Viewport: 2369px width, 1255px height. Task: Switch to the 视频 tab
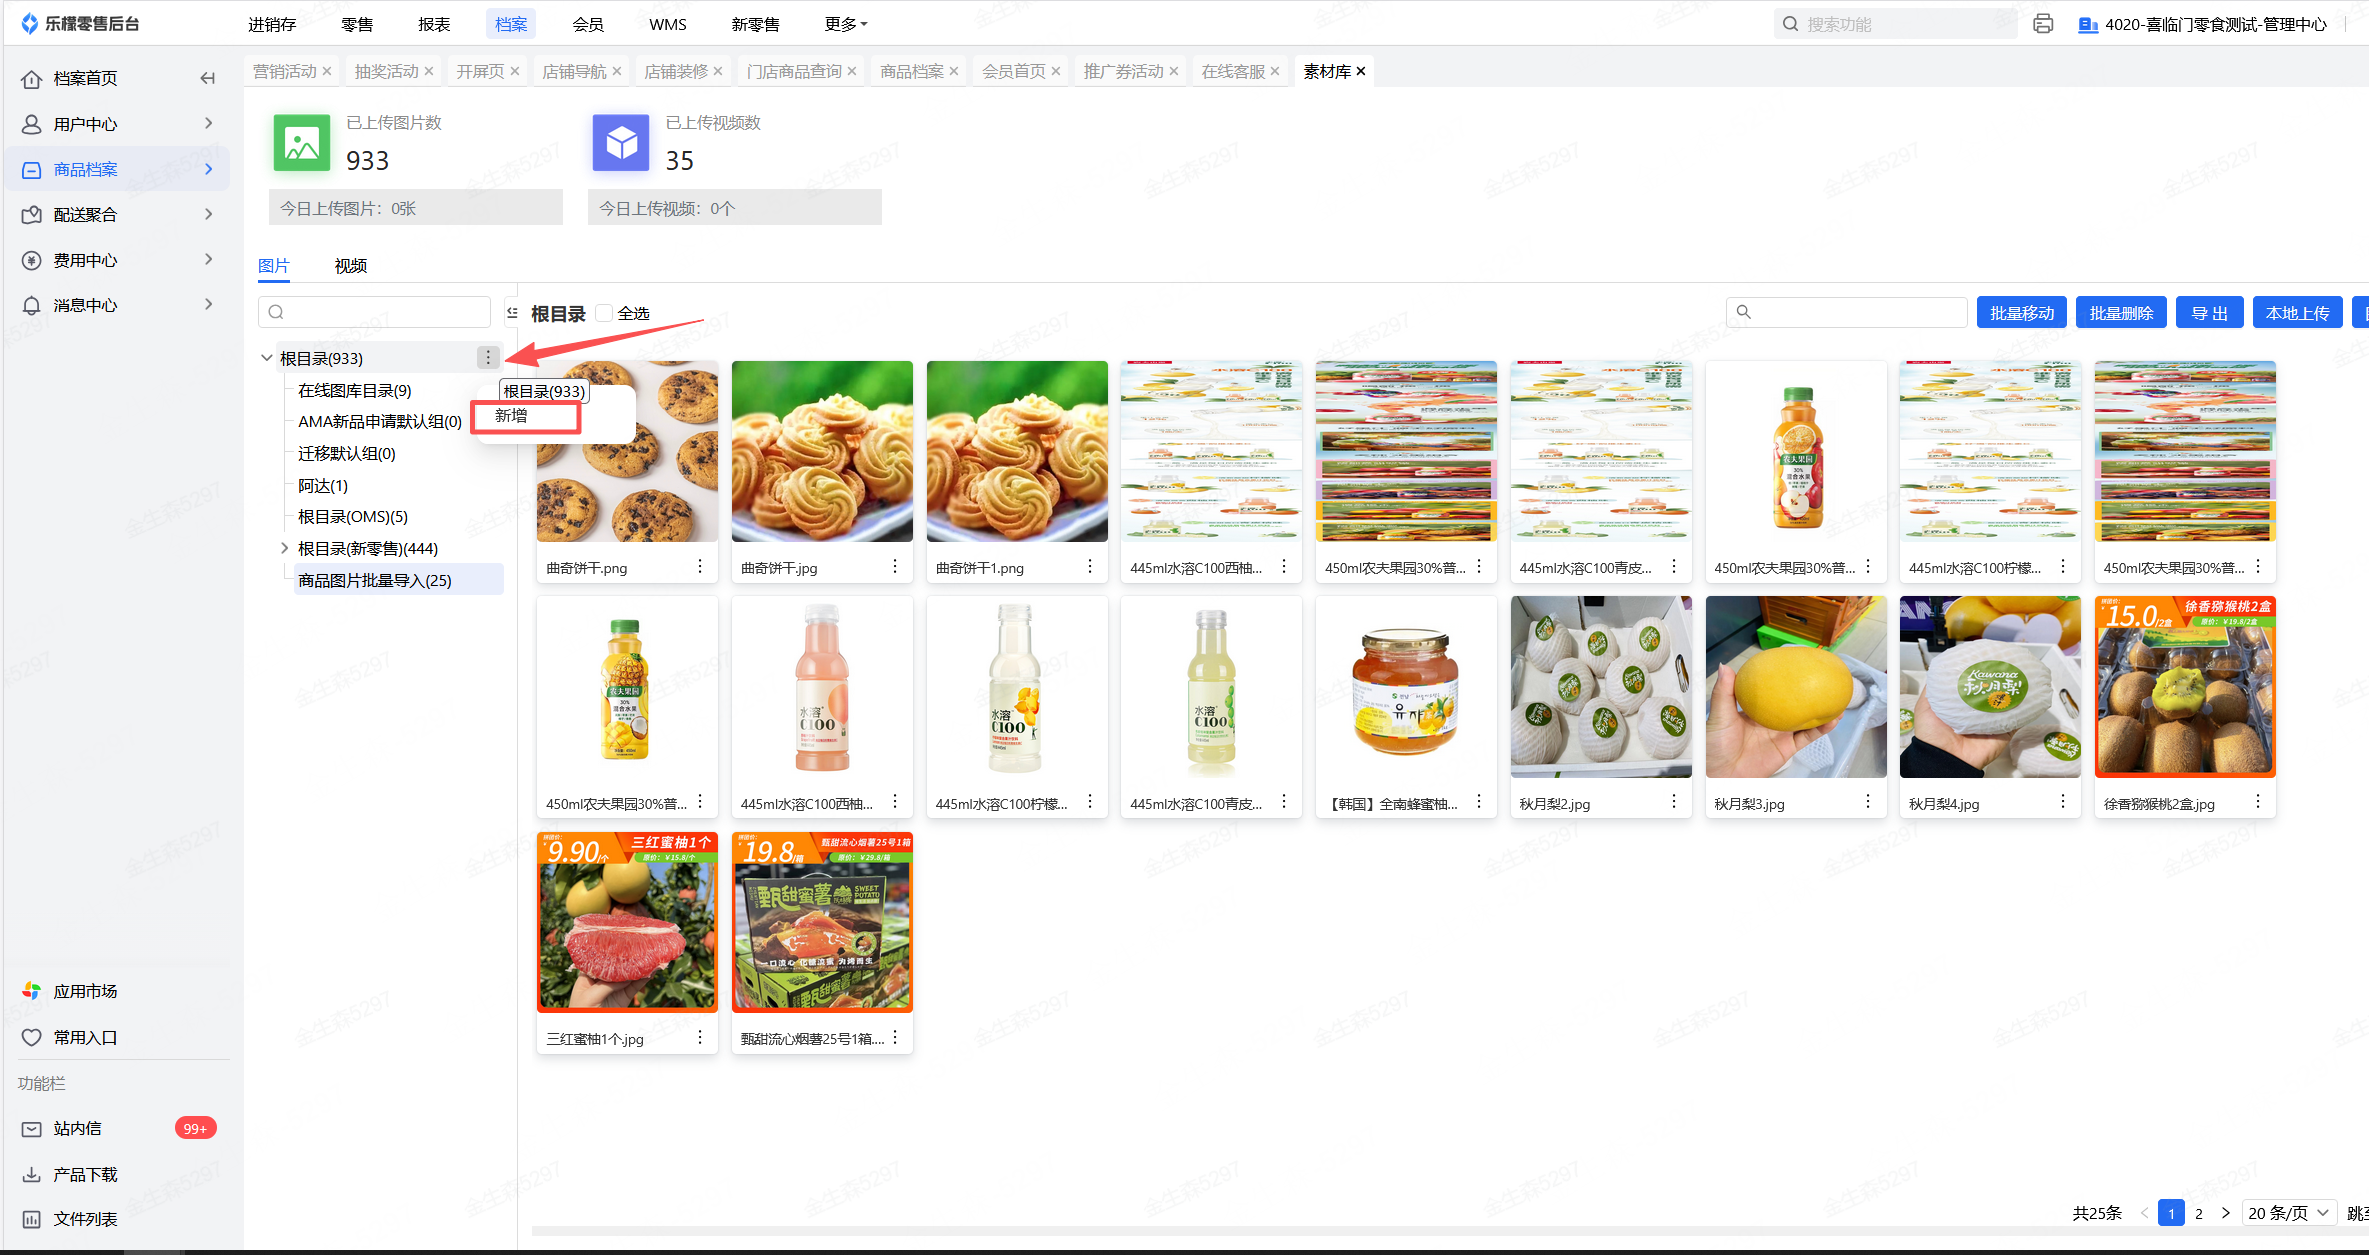[x=350, y=265]
